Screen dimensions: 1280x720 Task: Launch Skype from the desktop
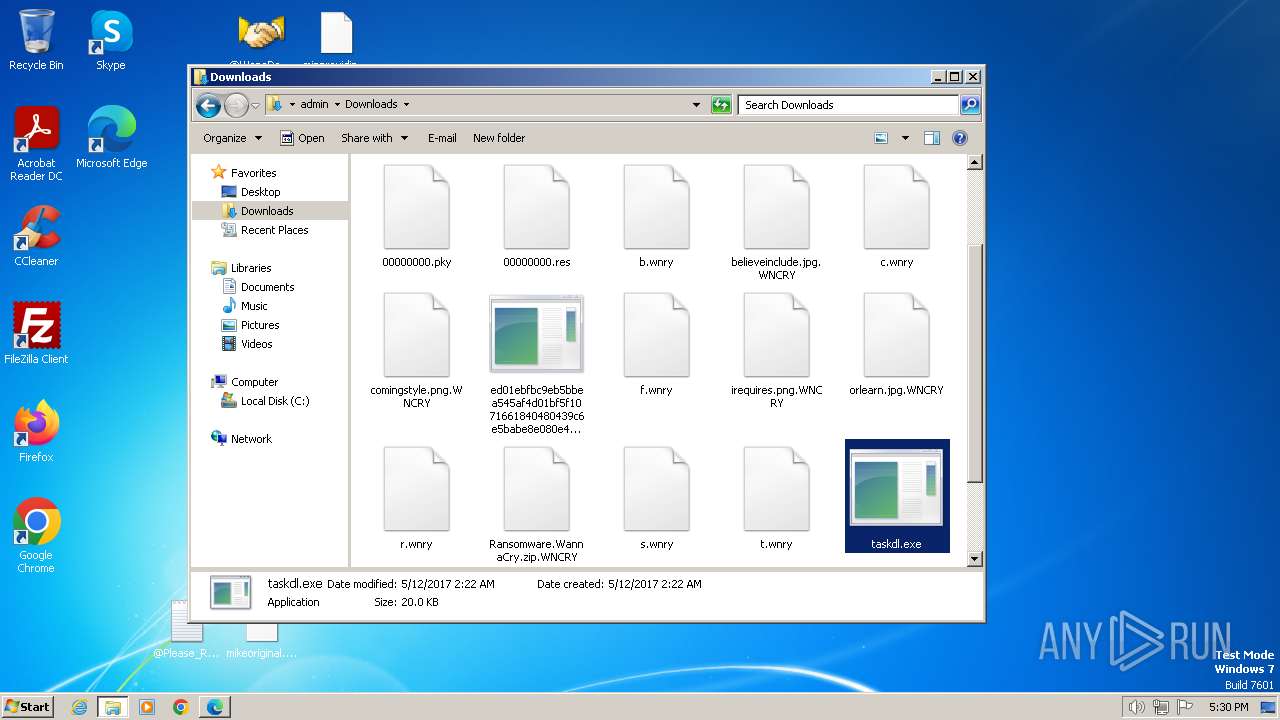tap(111, 41)
